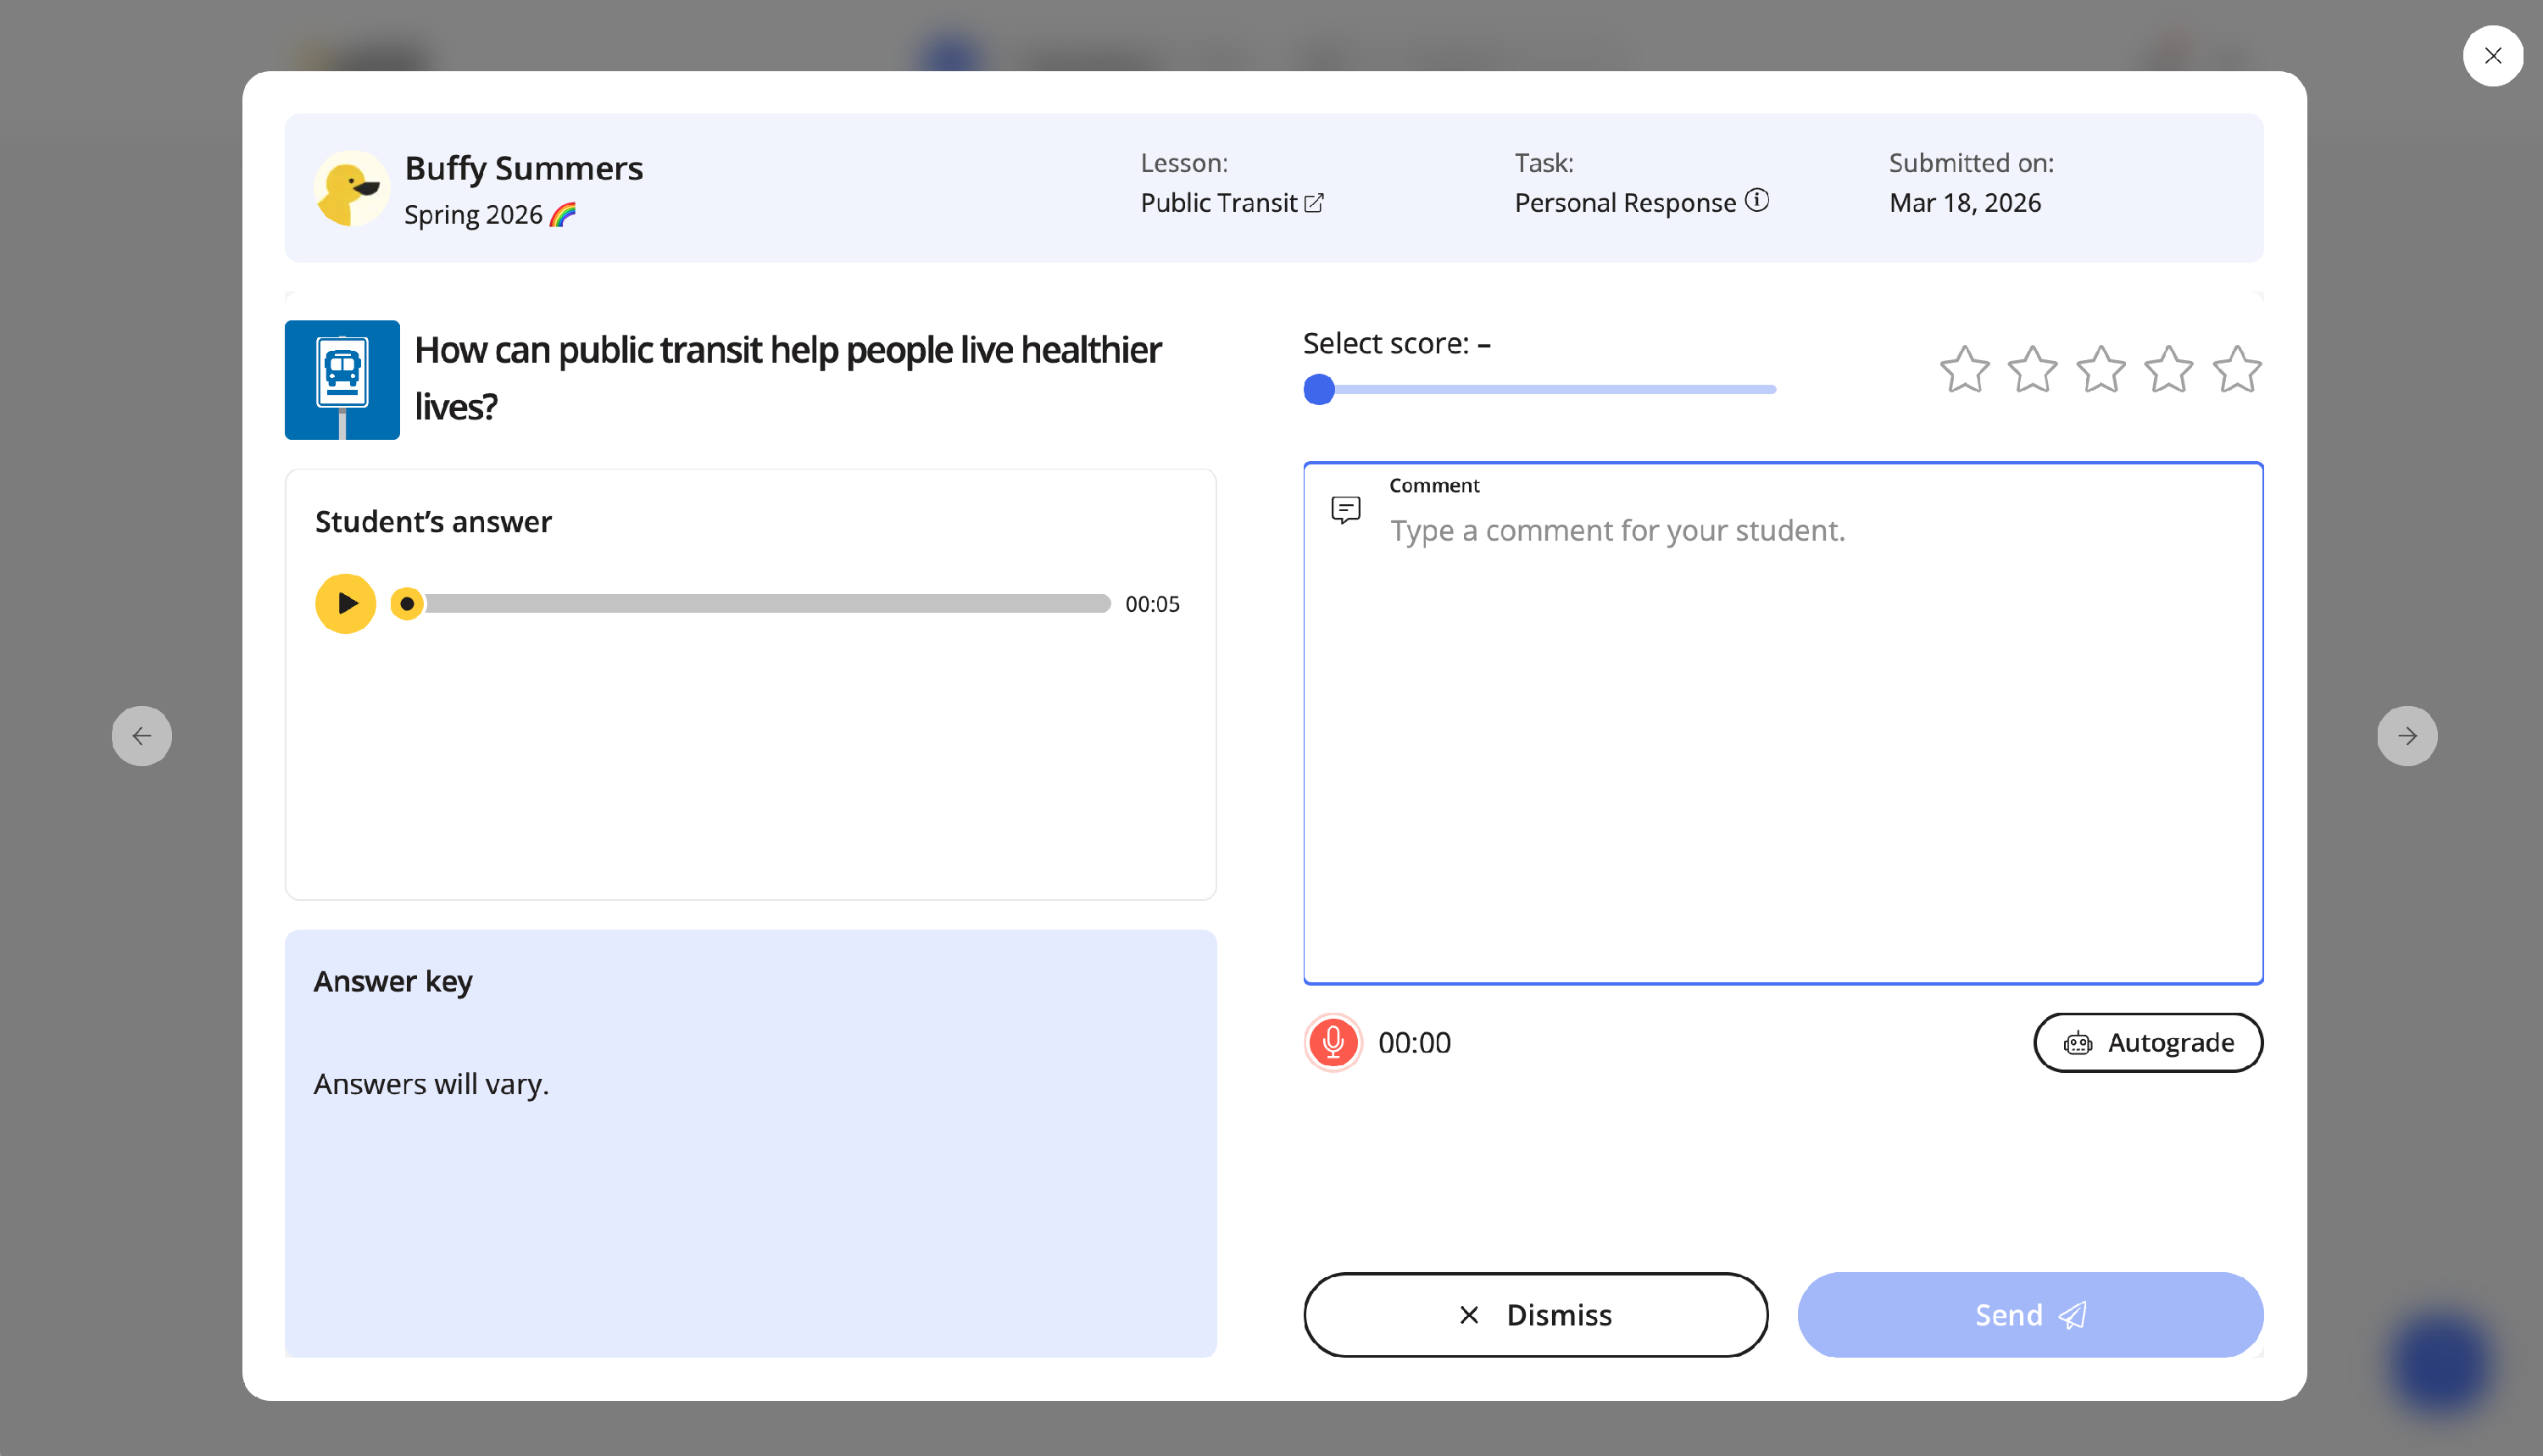The width and height of the screenshot is (2543, 1456).
Task: Click Buffy Summers duck avatar
Action: pos(350,188)
